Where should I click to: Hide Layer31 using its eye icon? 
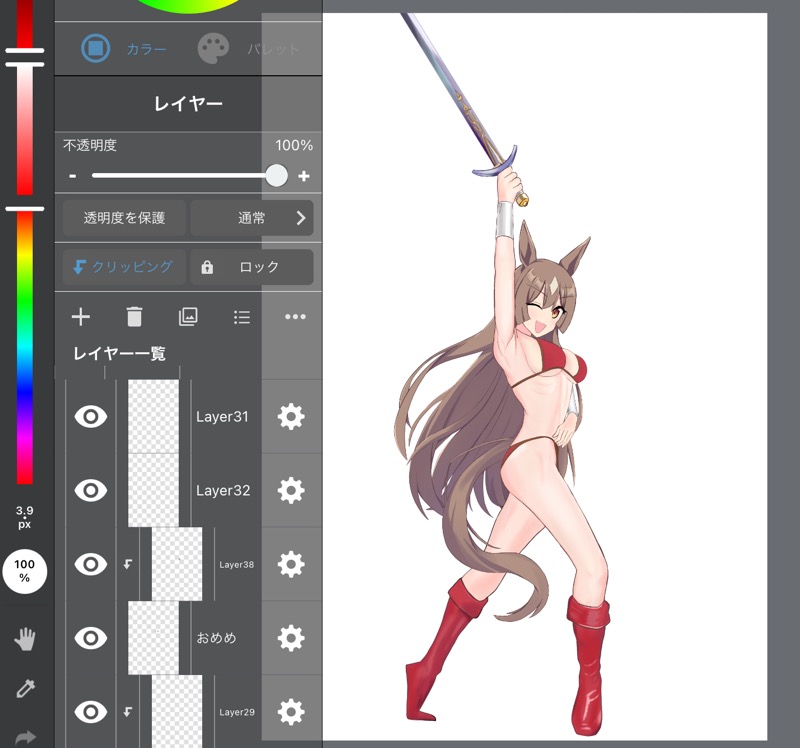(x=91, y=417)
